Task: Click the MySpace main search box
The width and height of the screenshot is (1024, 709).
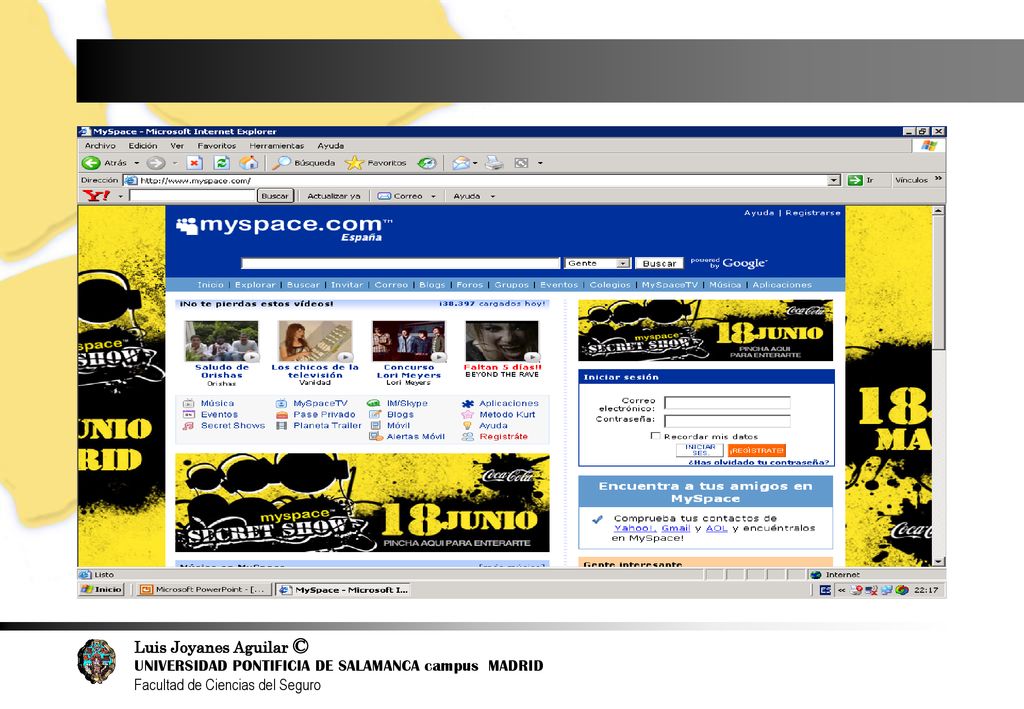Action: click(400, 263)
